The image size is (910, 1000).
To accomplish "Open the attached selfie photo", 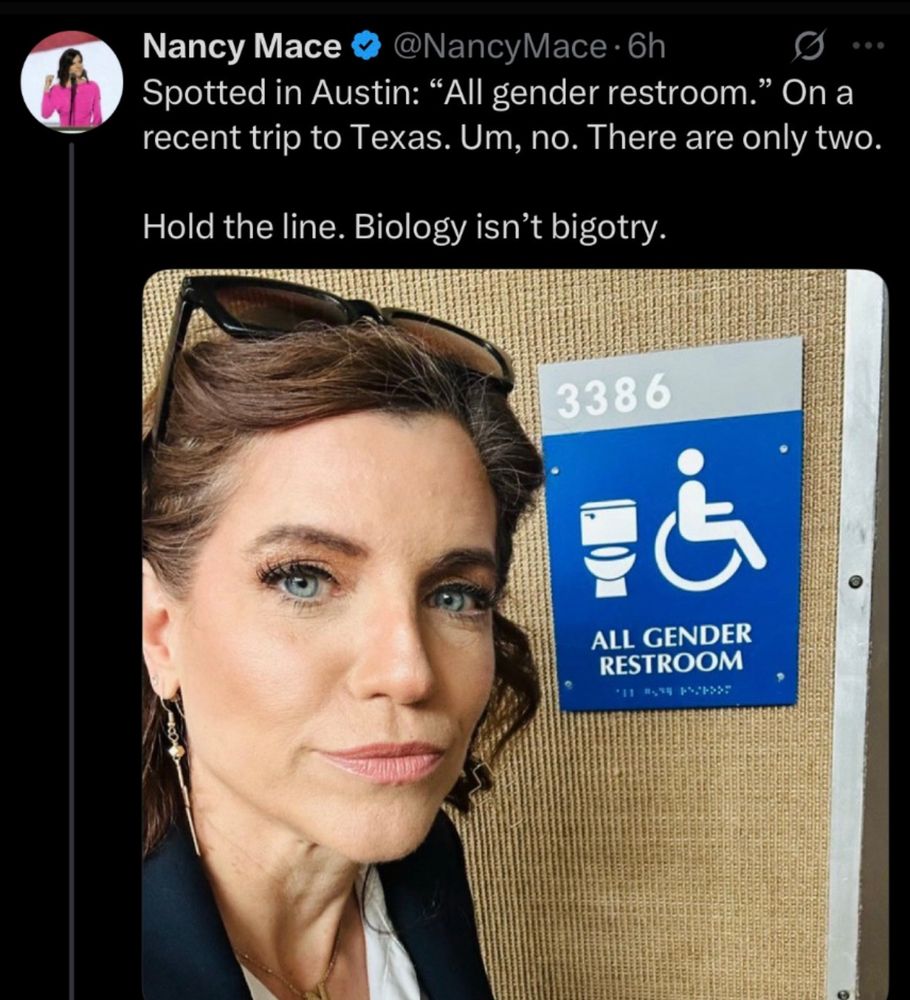I will pos(515,635).
